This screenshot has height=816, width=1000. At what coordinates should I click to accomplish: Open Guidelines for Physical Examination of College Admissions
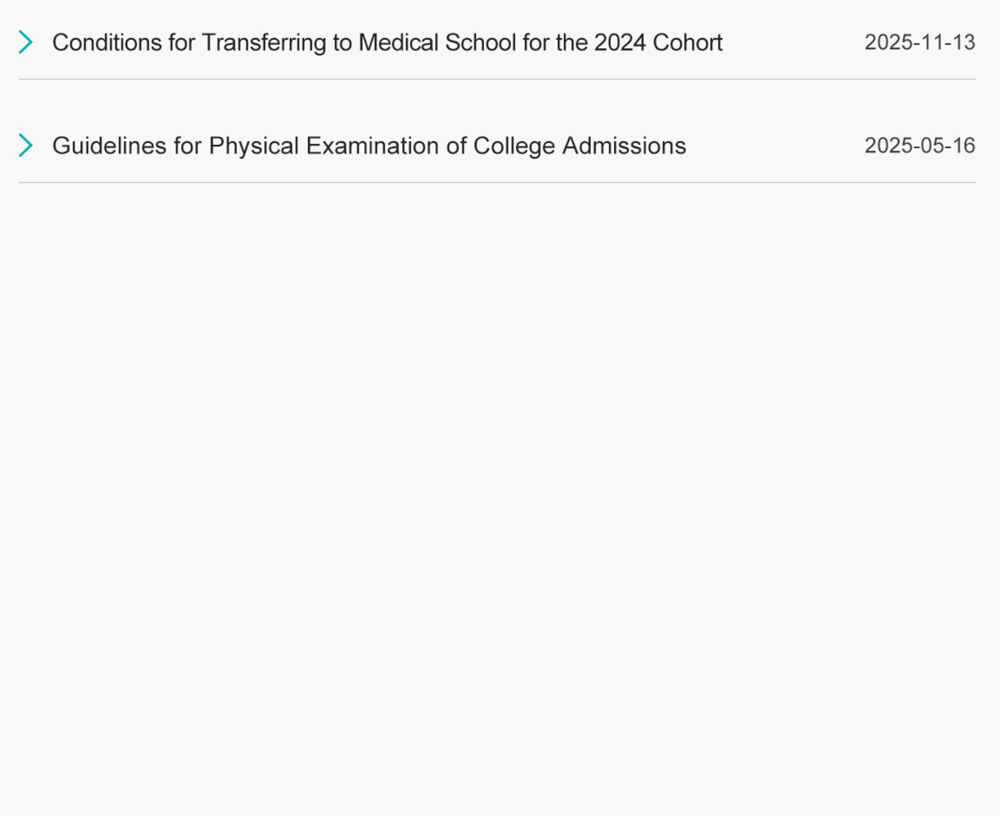(x=369, y=146)
